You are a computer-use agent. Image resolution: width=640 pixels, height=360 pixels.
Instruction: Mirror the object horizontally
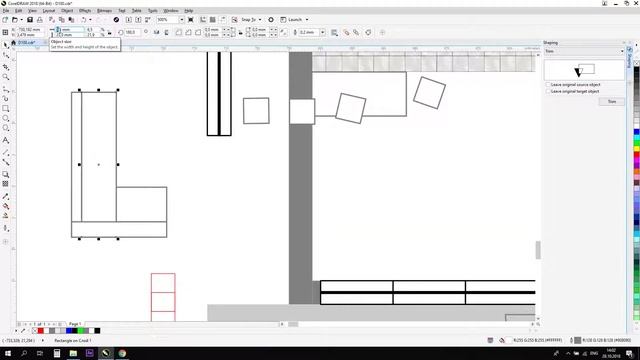click(x=157, y=32)
